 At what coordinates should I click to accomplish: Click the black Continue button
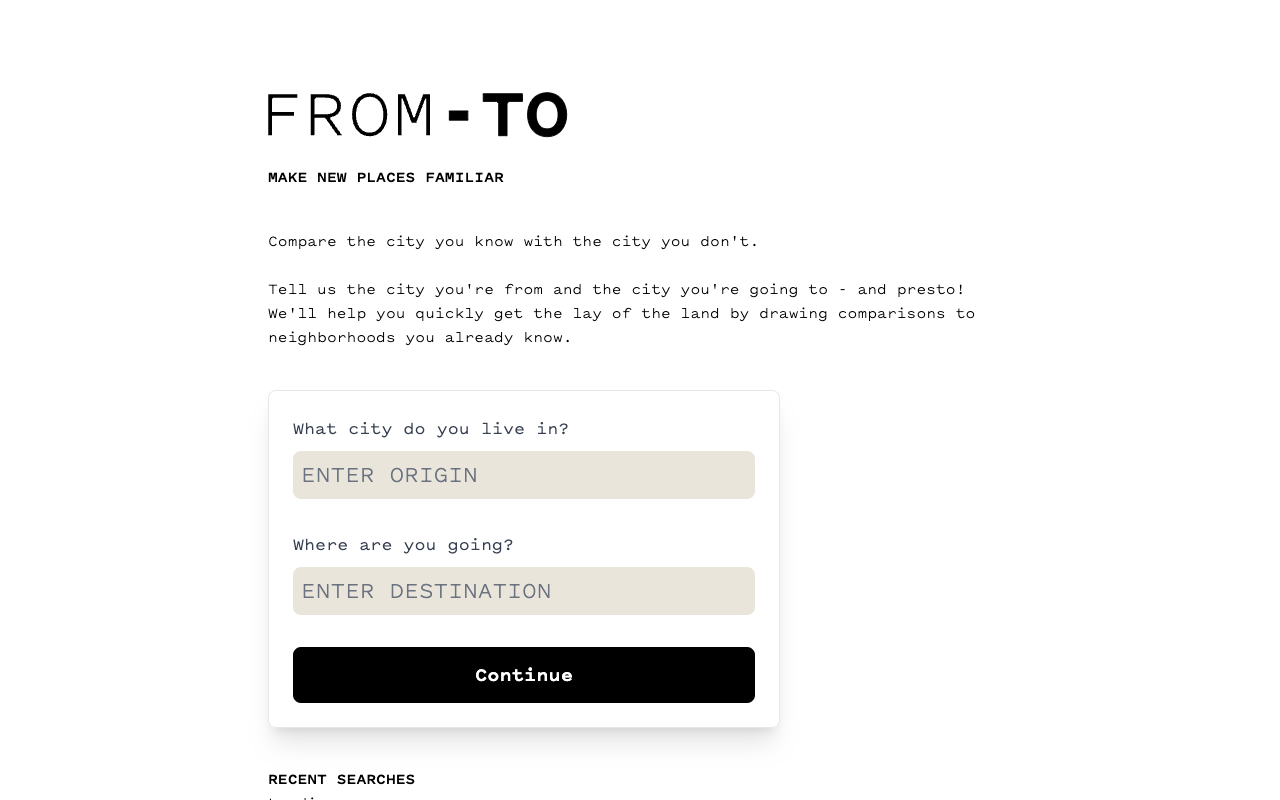point(524,675)
